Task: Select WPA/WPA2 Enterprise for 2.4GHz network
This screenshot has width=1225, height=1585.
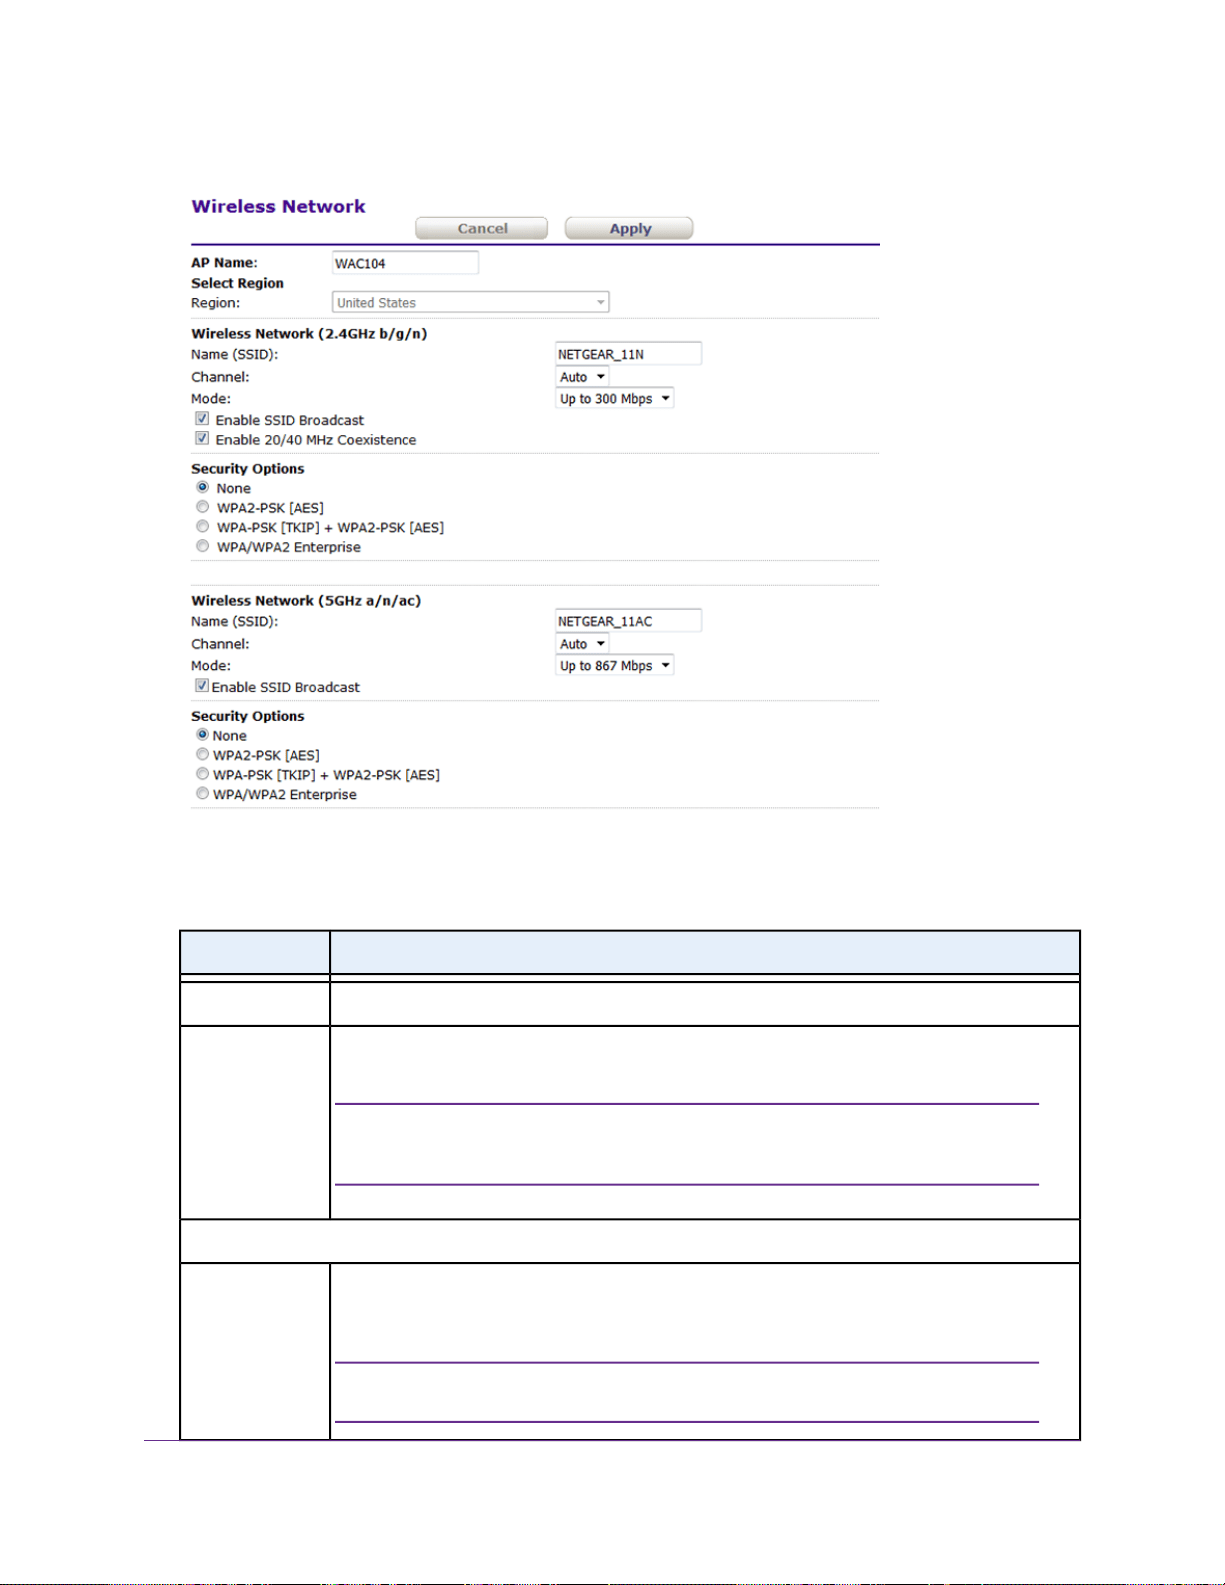Action: 203,546
